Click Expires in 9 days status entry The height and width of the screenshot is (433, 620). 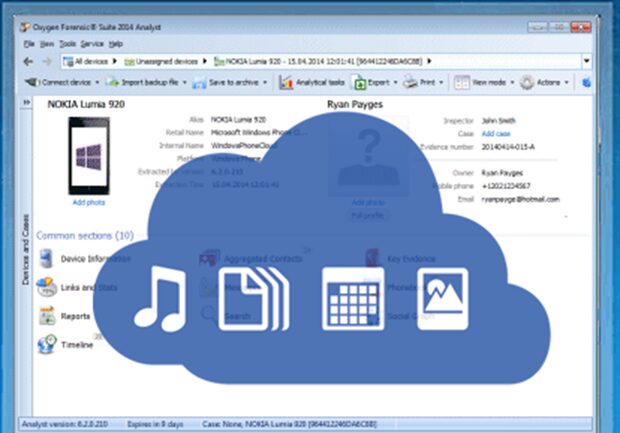pos(155,424)
